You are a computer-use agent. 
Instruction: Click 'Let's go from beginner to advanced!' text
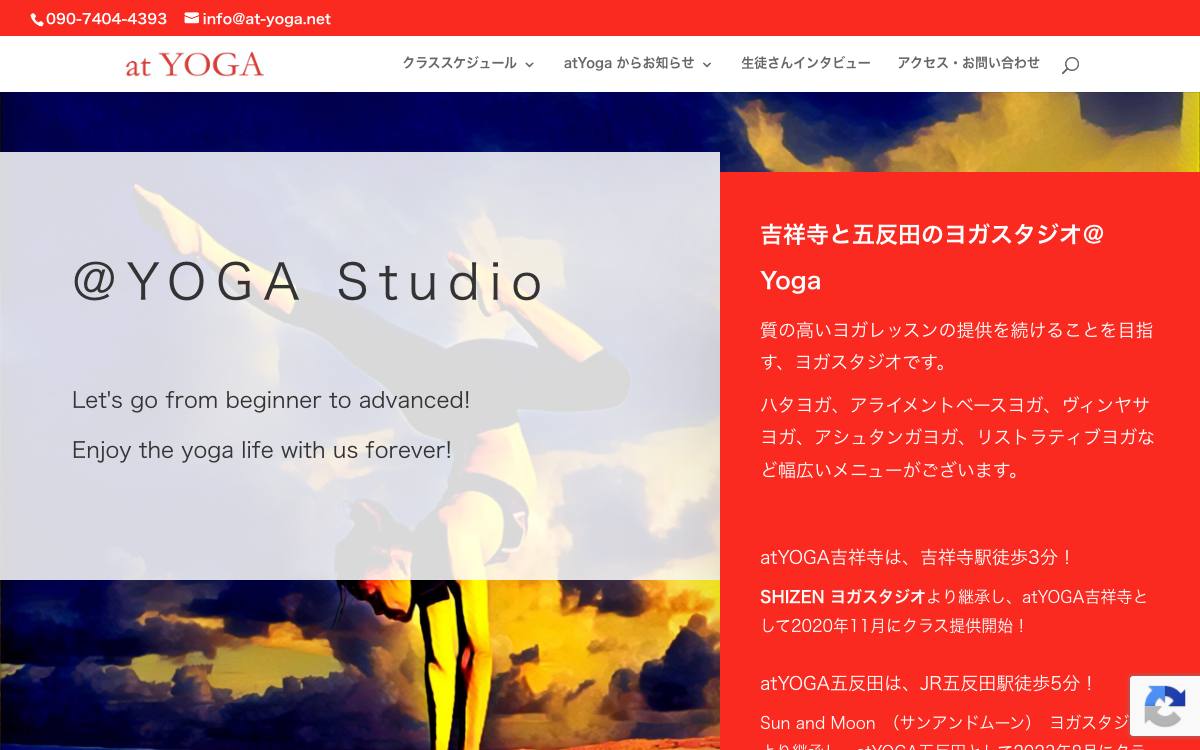coord(271,400)
